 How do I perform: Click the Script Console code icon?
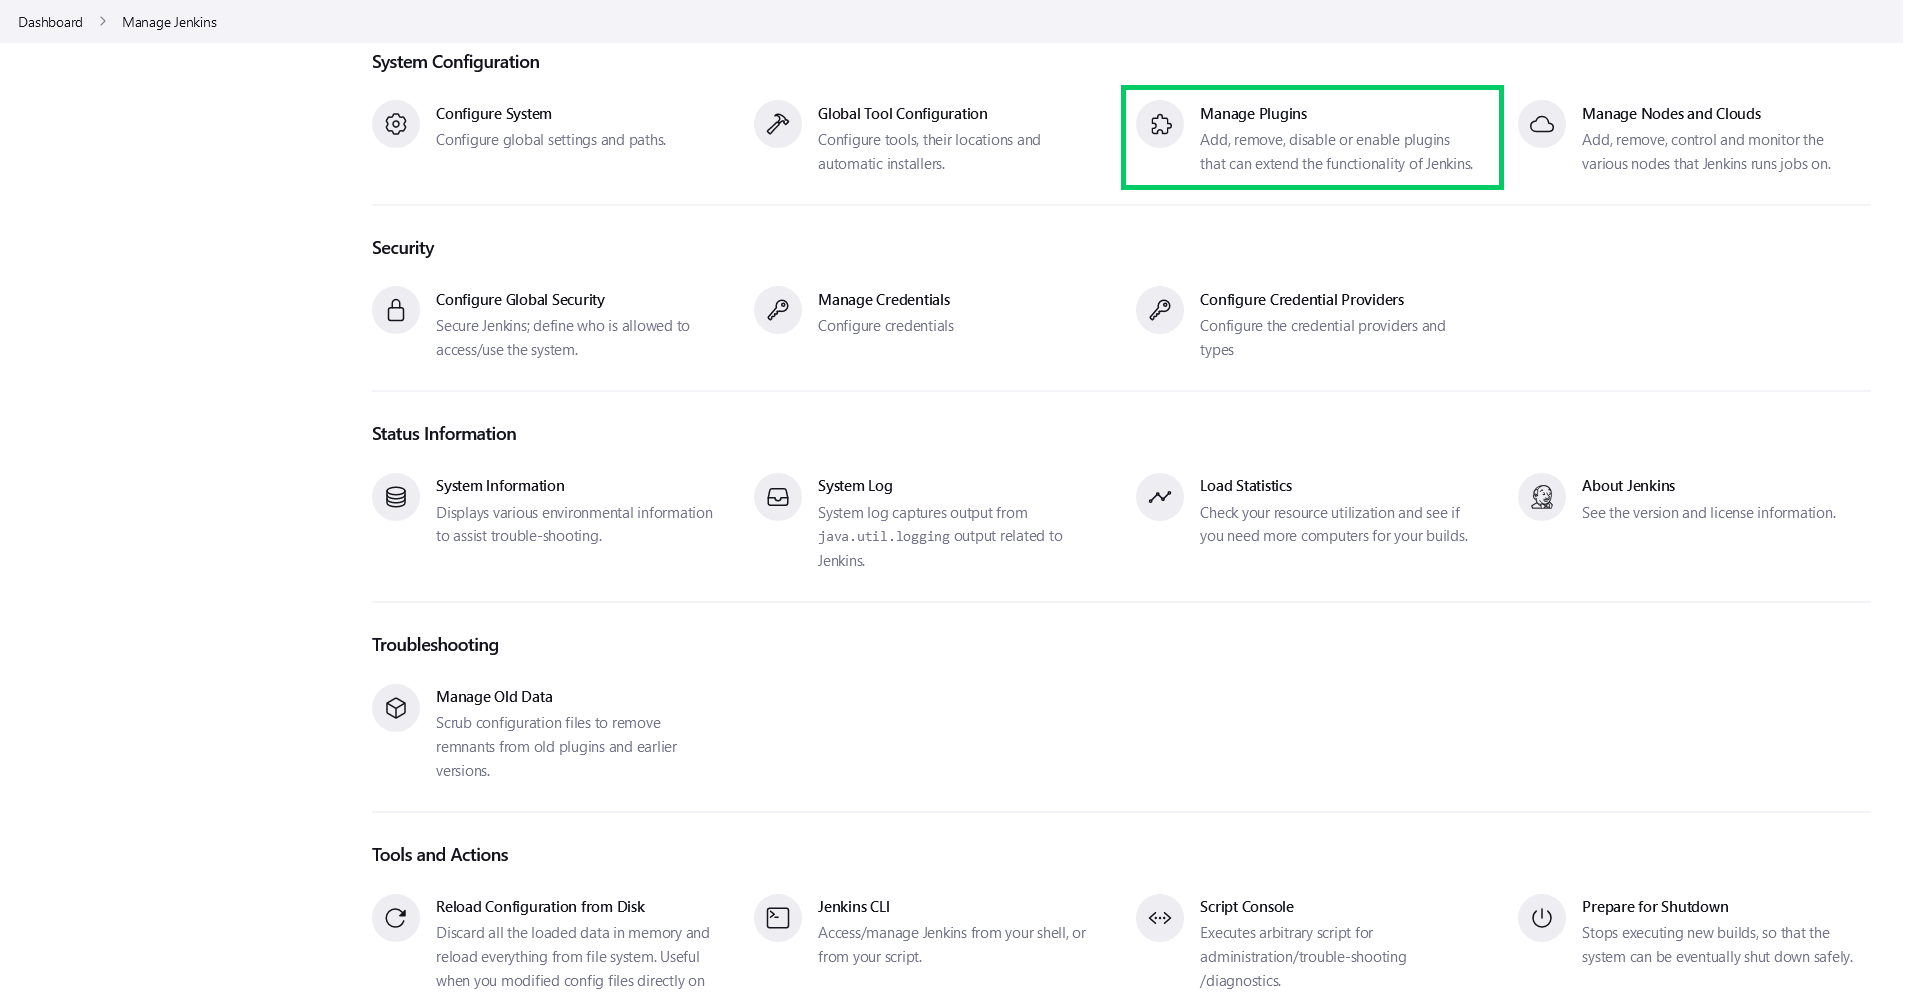1160,918
